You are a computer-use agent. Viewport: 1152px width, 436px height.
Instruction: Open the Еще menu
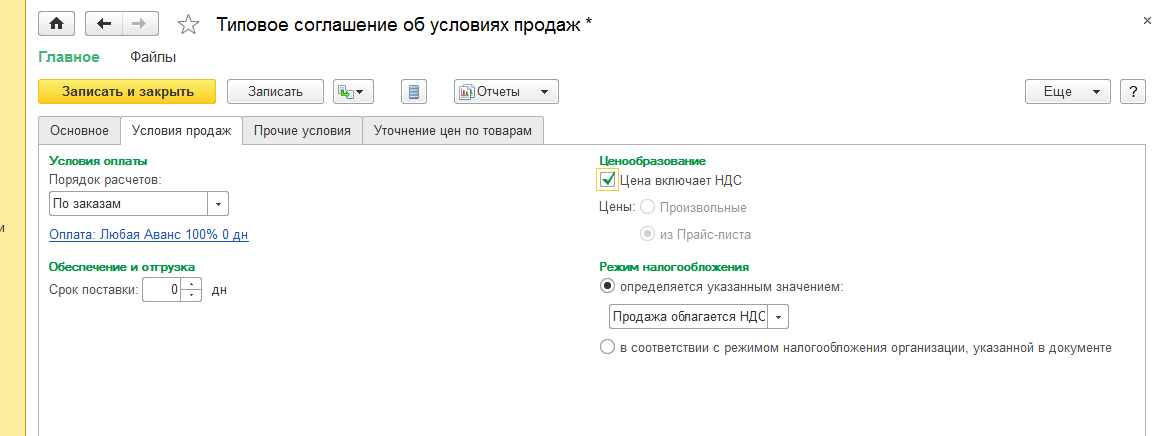point(1067,92)
